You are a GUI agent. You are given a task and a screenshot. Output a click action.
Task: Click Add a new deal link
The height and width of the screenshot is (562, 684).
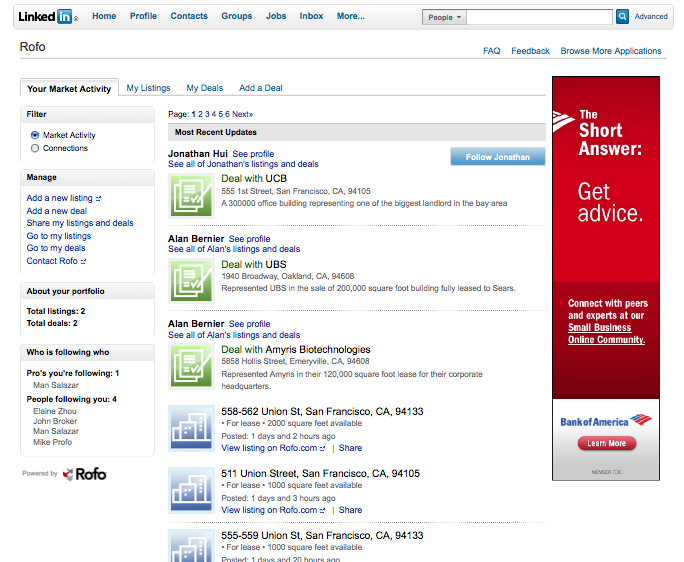(57, 211)
